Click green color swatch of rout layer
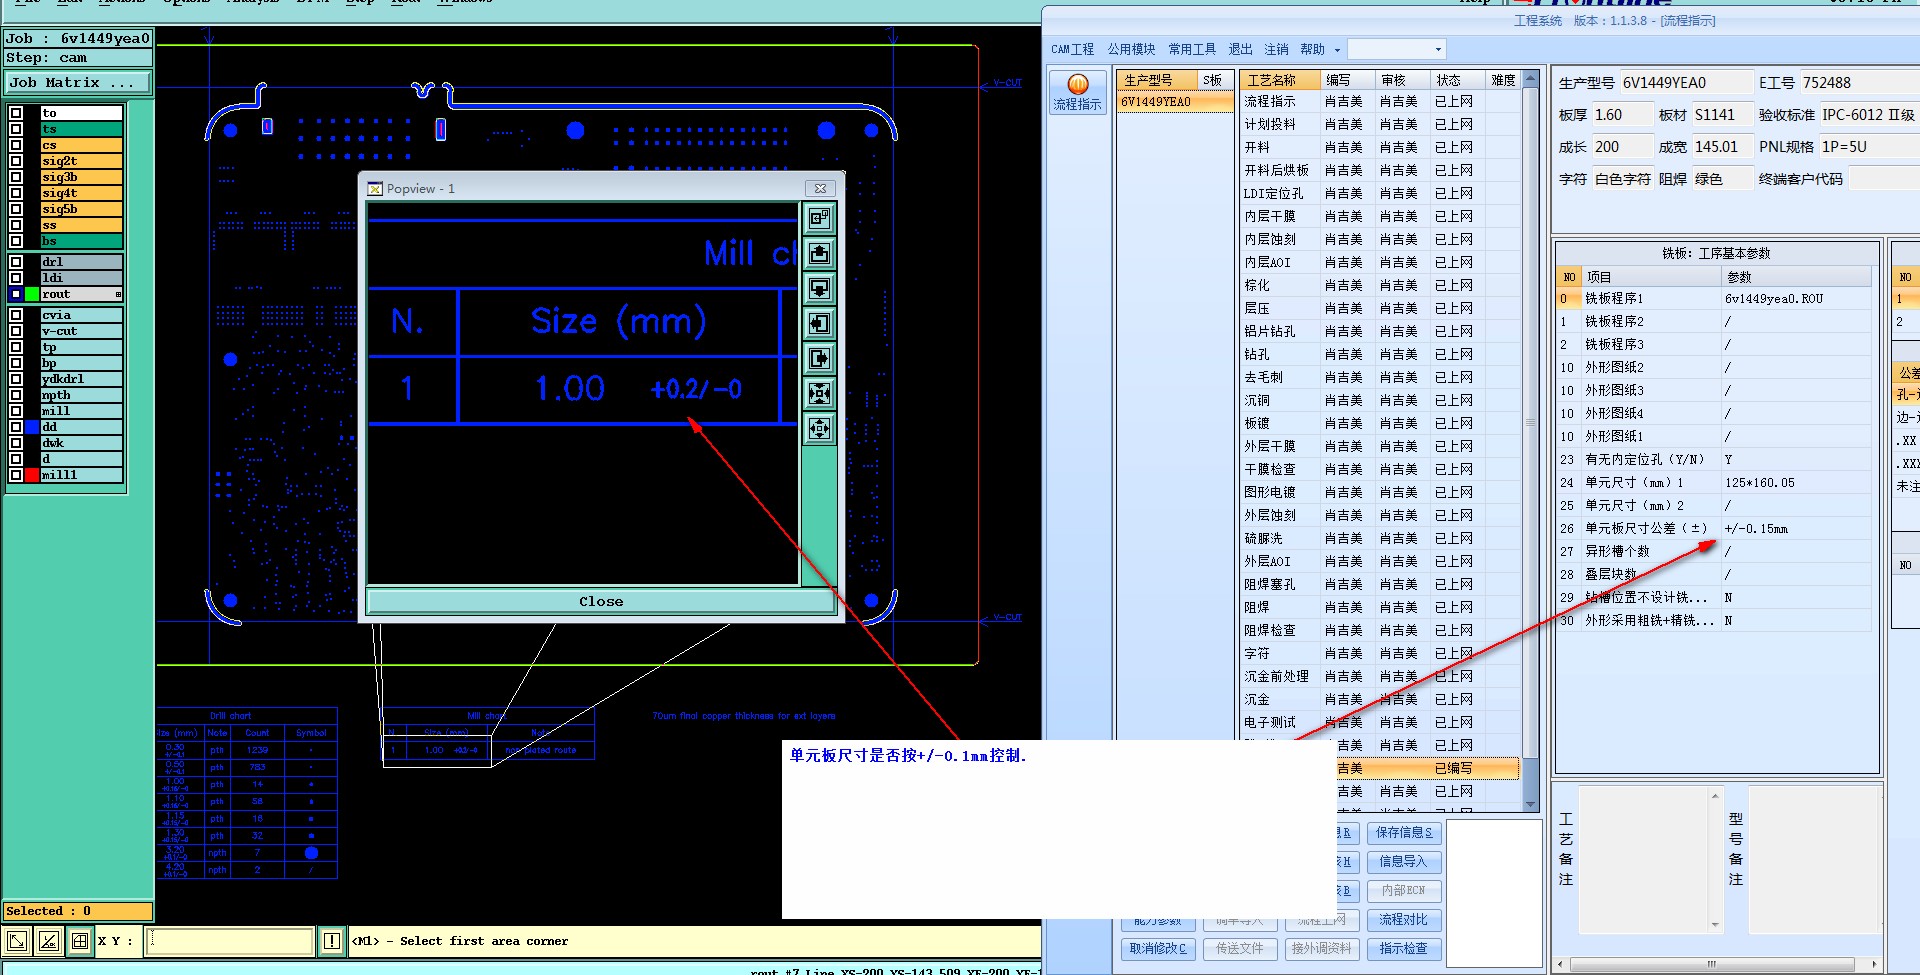The image size is (1920, 975). point(32,294)
